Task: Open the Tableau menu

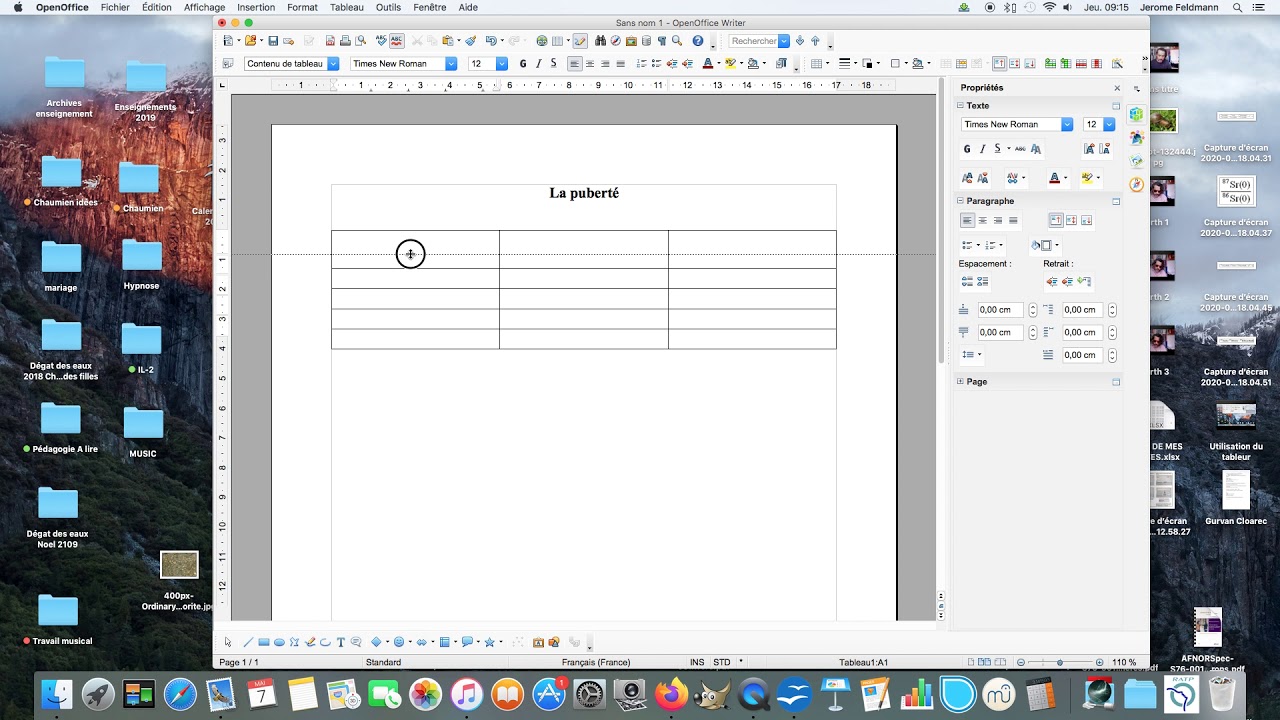Action: pyautogui.click(x=347, y=7)
